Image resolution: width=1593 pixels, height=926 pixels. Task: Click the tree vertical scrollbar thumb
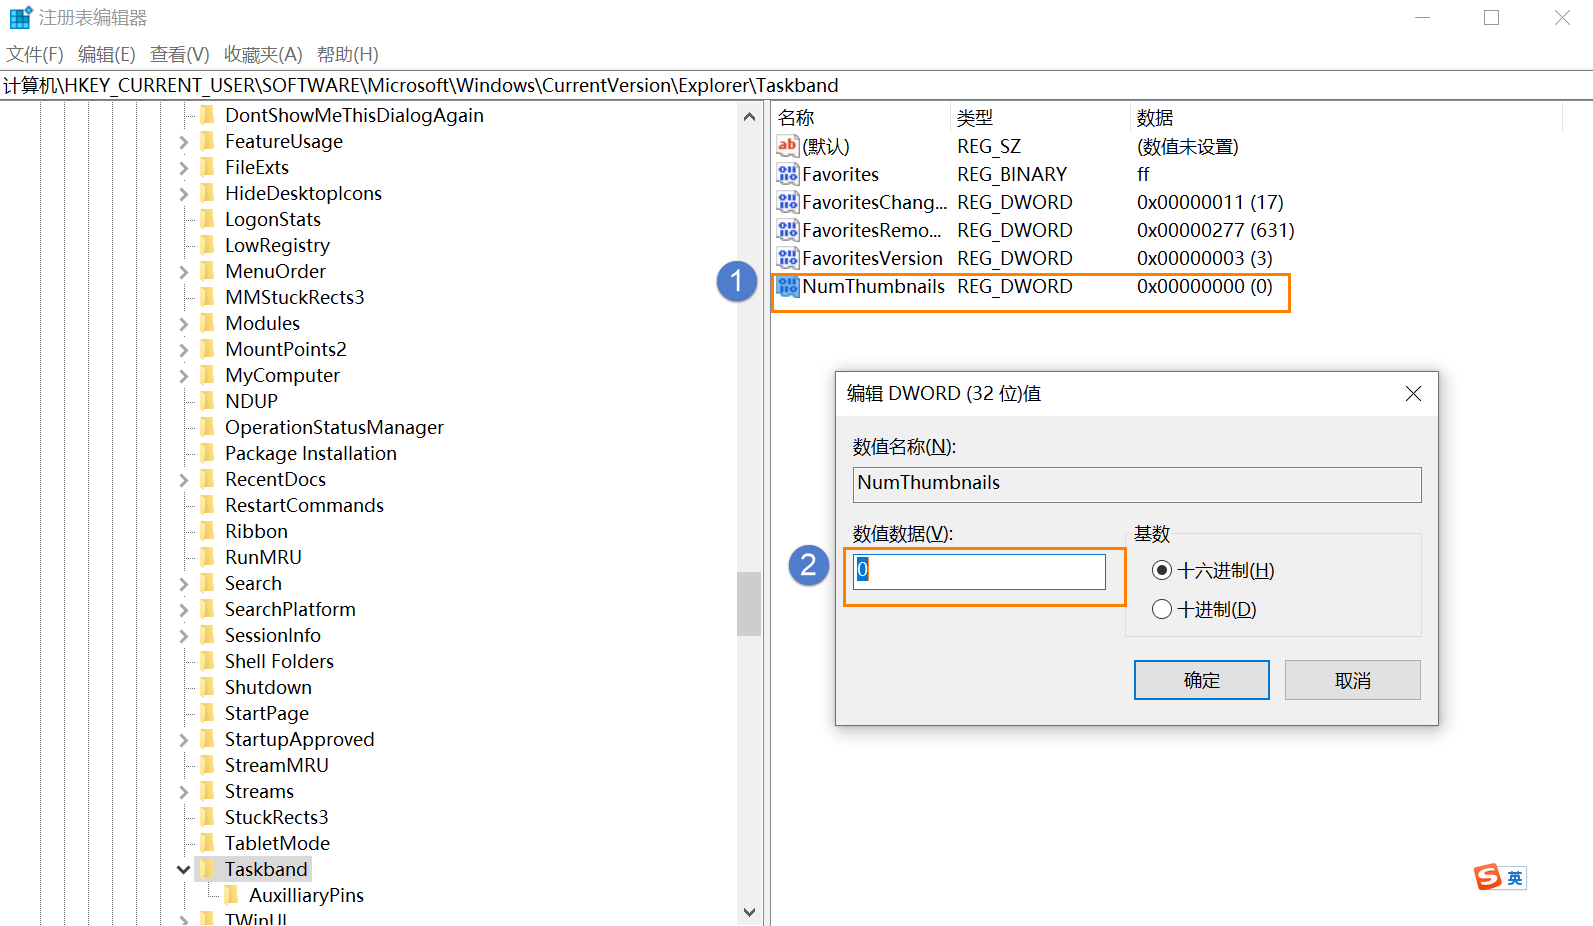pos(749,603)
